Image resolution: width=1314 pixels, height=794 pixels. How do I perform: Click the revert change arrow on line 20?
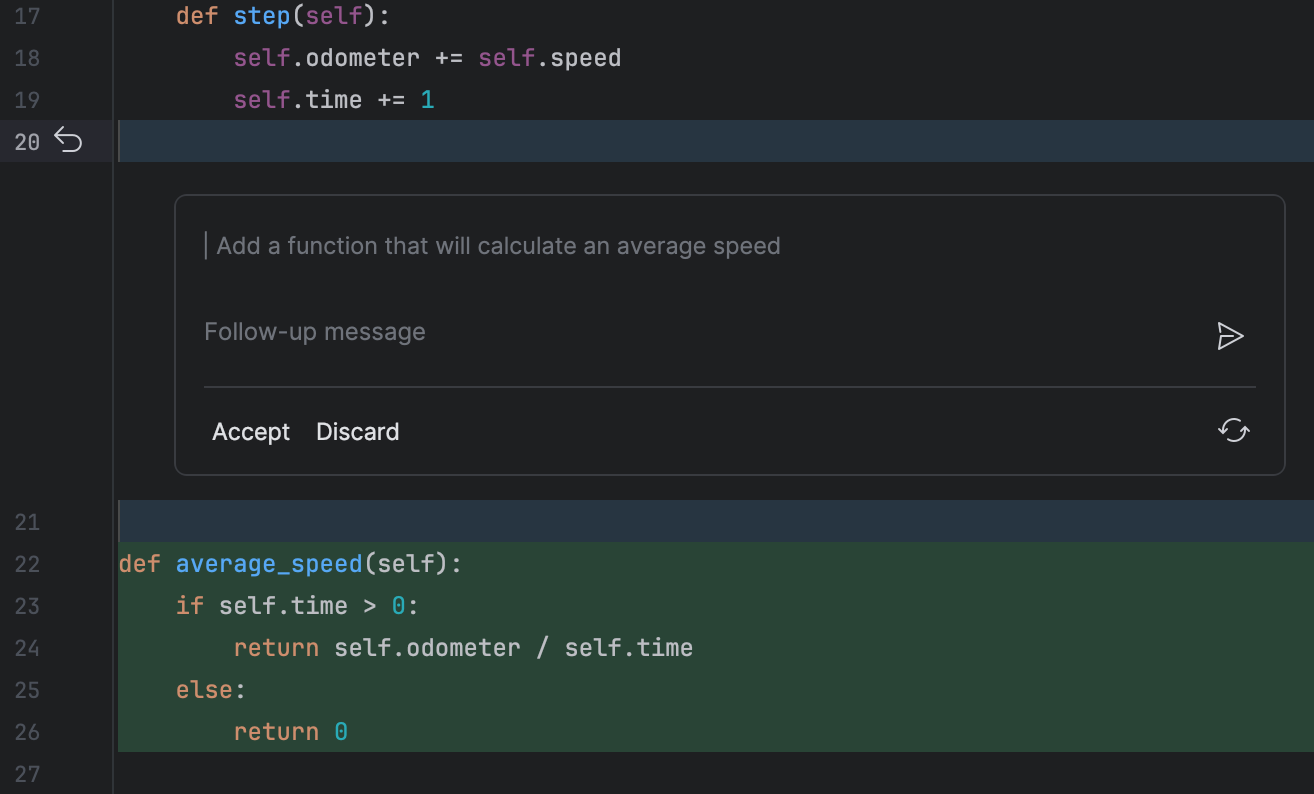[68, 141]
